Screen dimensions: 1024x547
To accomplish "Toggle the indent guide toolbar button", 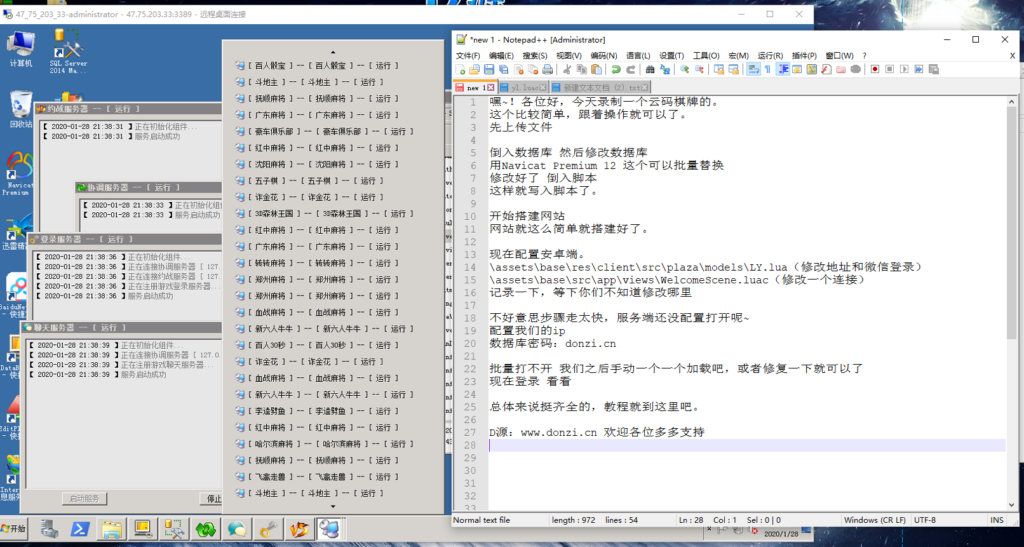I will (x=783, y=70).
